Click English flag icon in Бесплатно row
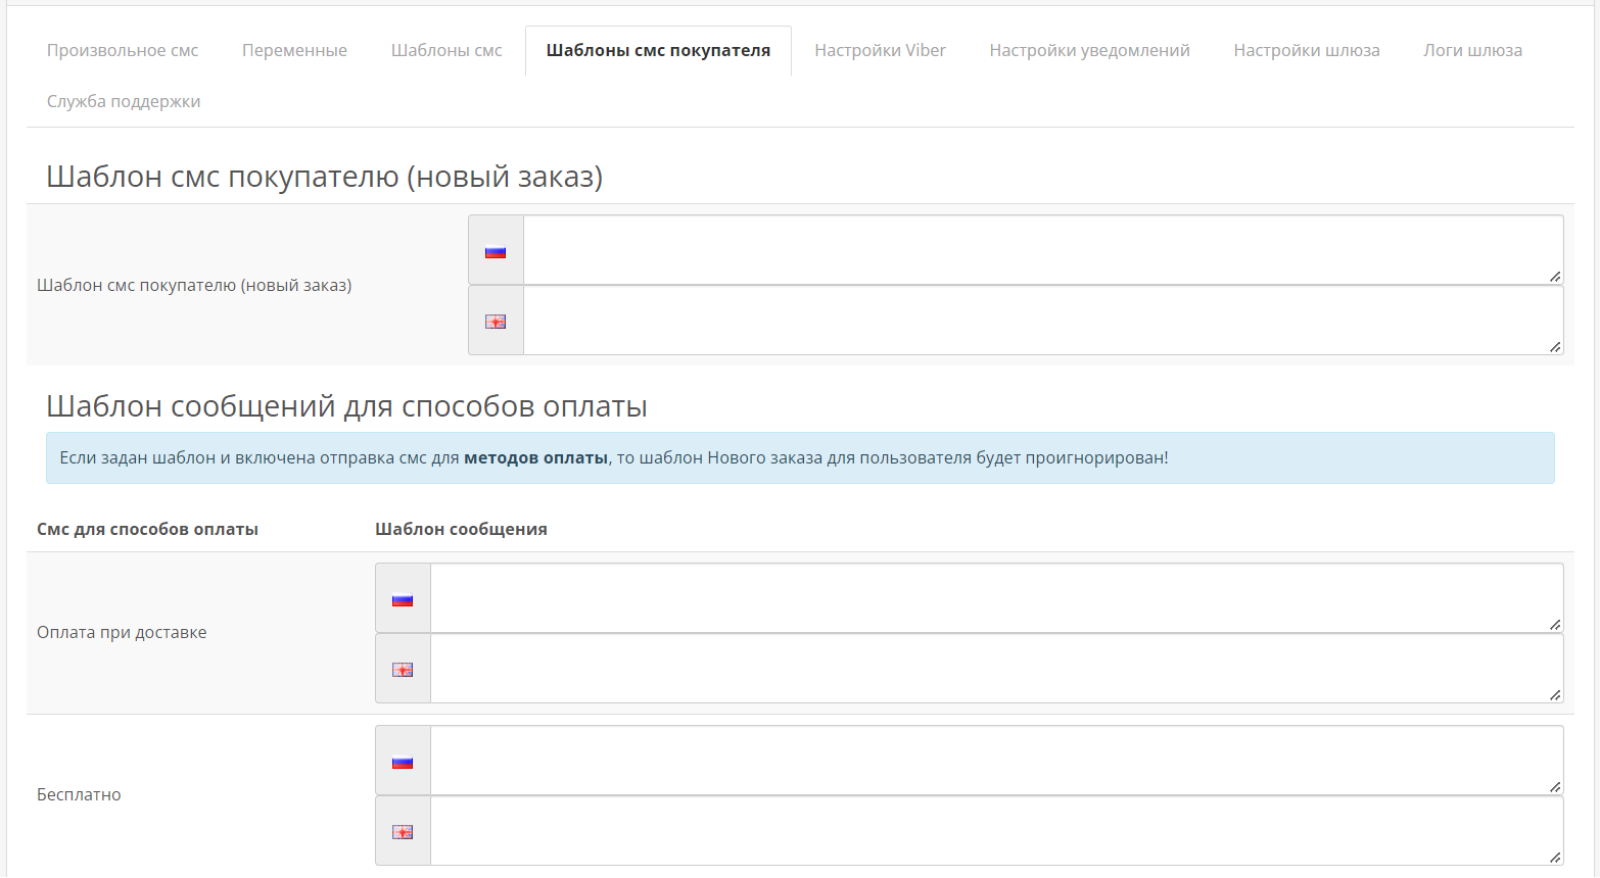The image size is (1600, 878). (402, 832)
